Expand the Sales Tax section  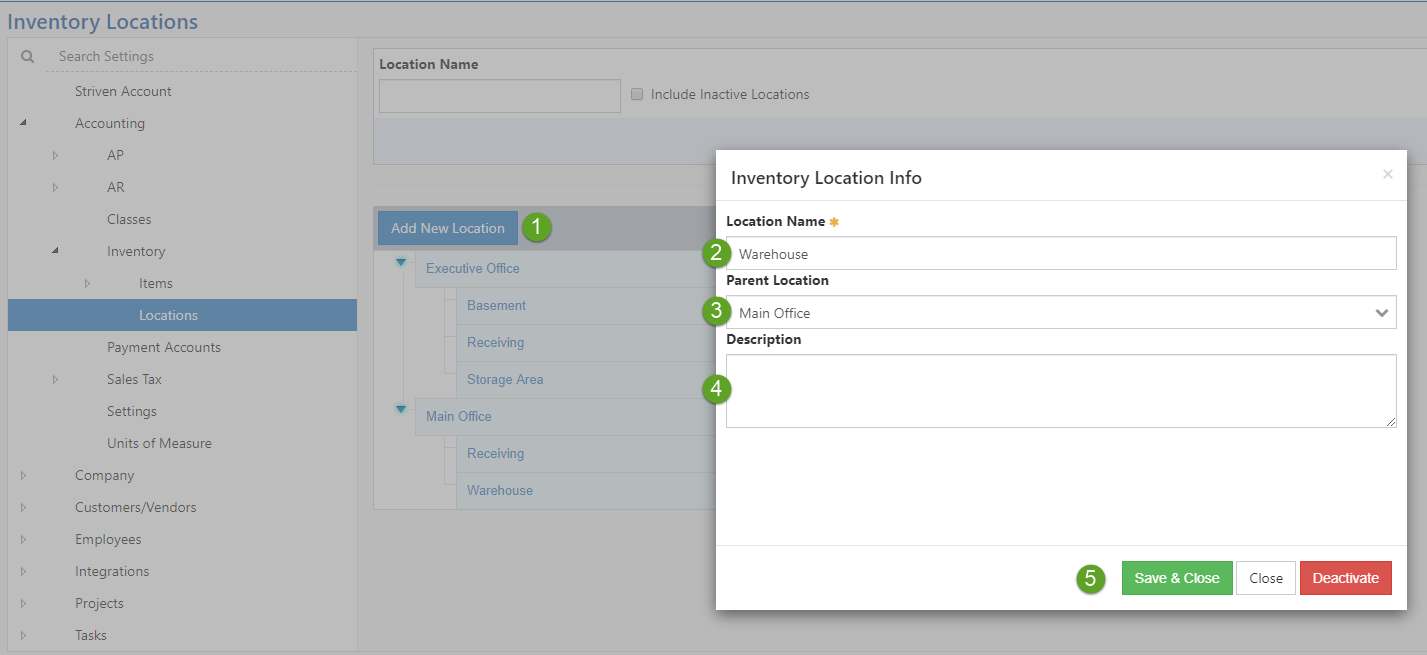57,379
